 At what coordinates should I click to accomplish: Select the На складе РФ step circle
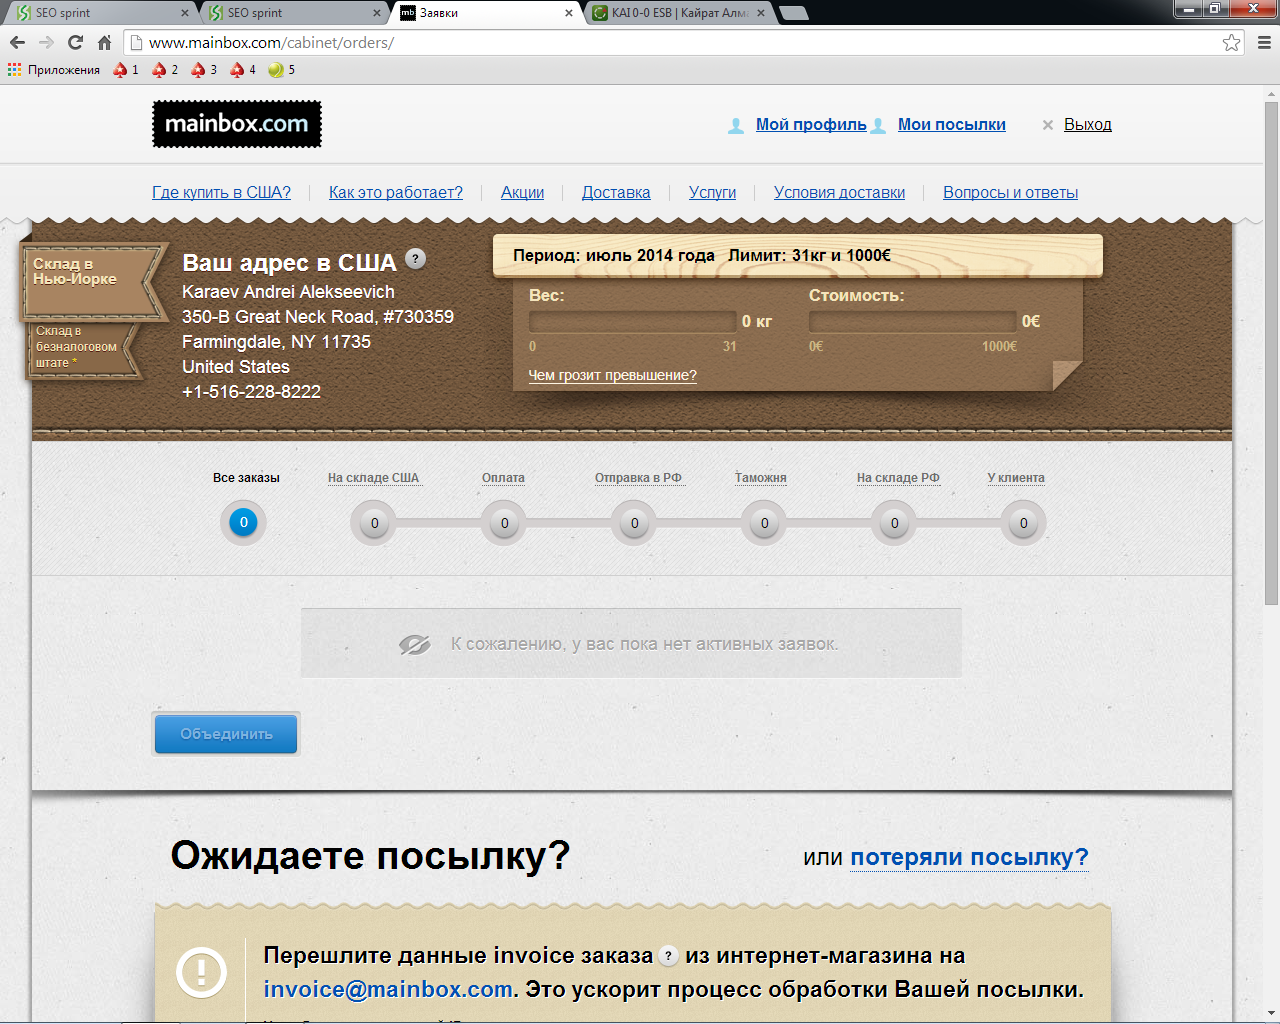894,523
